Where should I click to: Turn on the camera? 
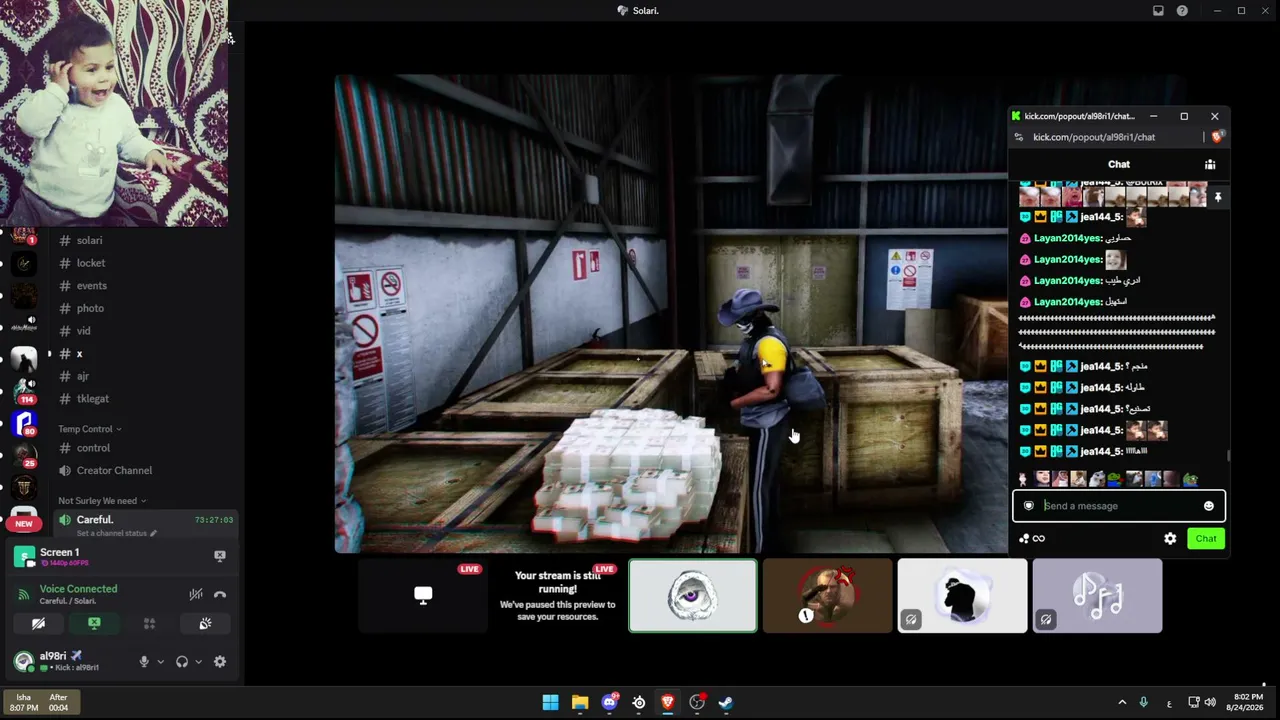tap(38, 623)
